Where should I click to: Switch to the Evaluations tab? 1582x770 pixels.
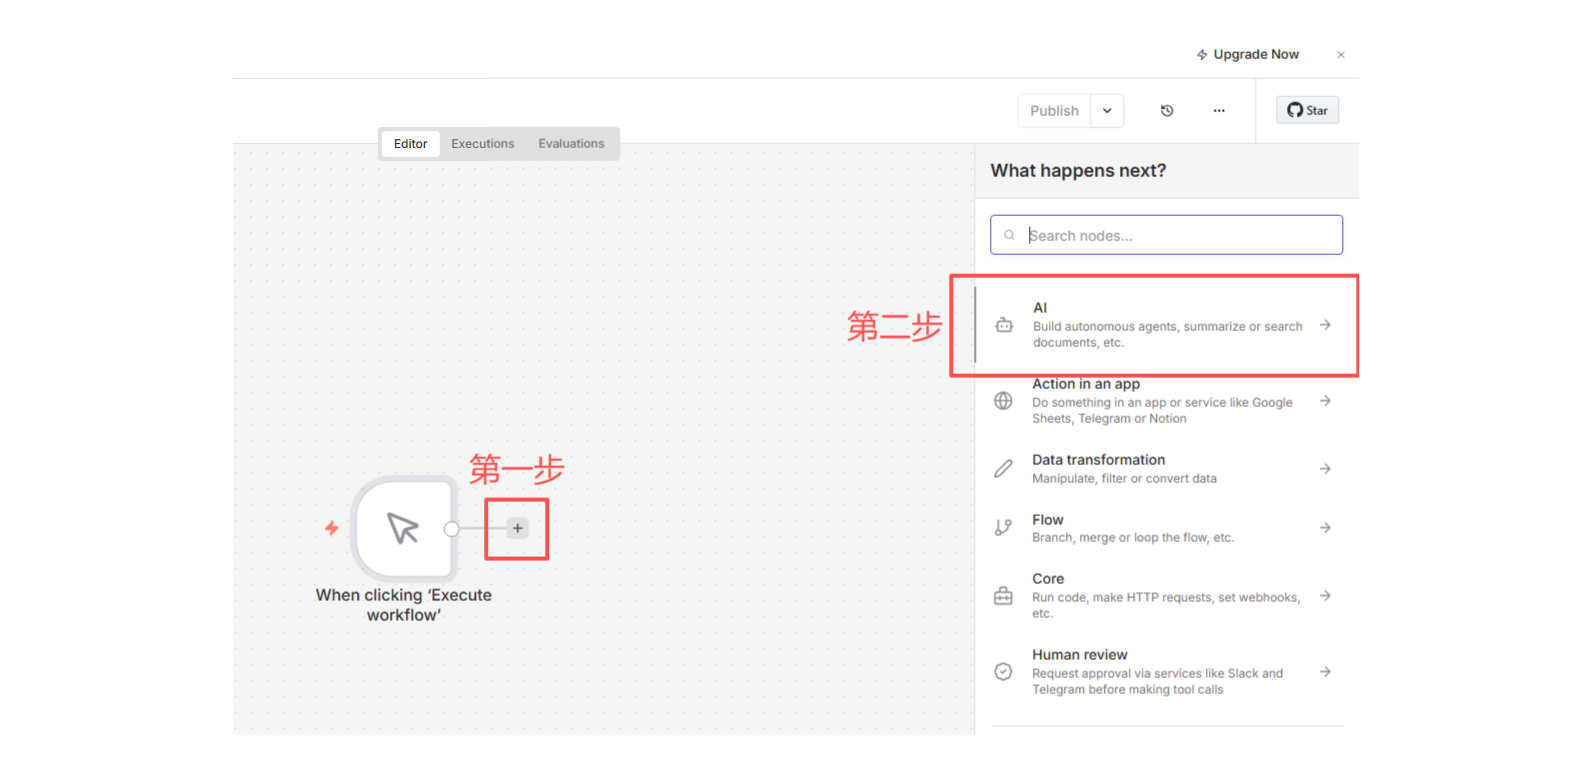pyautogui.click(x=571, y=144)
